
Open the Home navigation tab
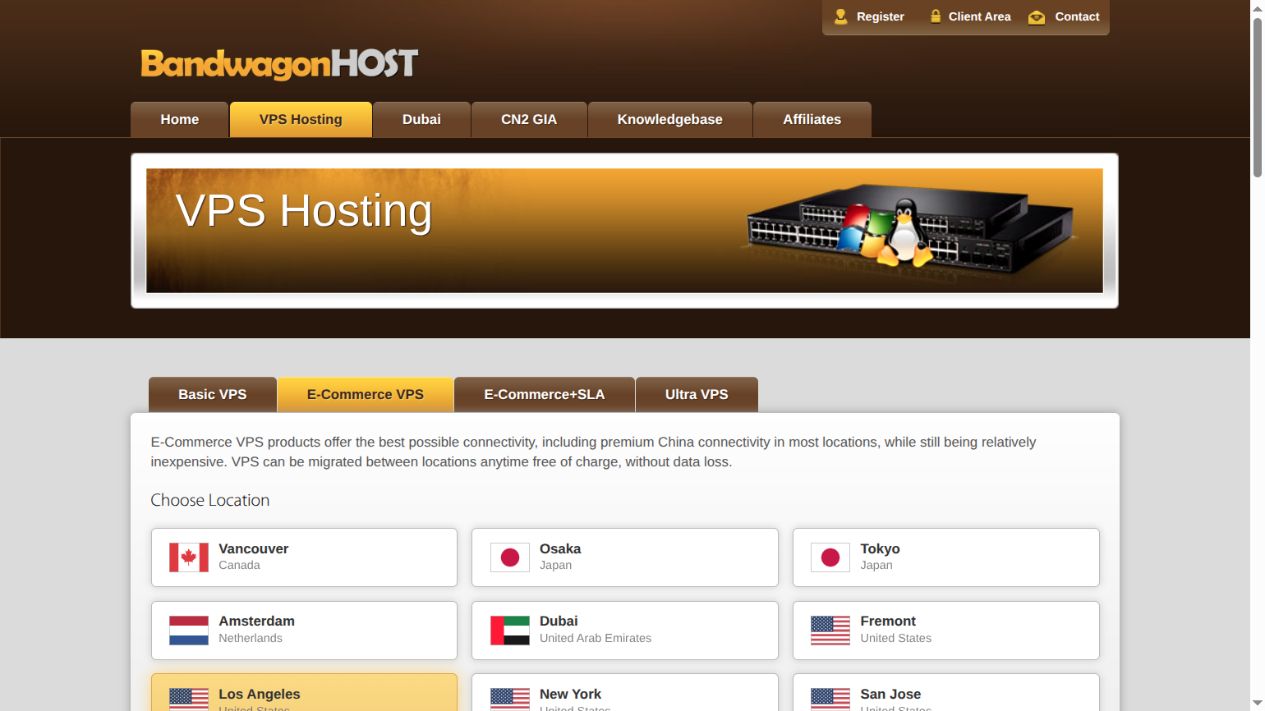179,119
